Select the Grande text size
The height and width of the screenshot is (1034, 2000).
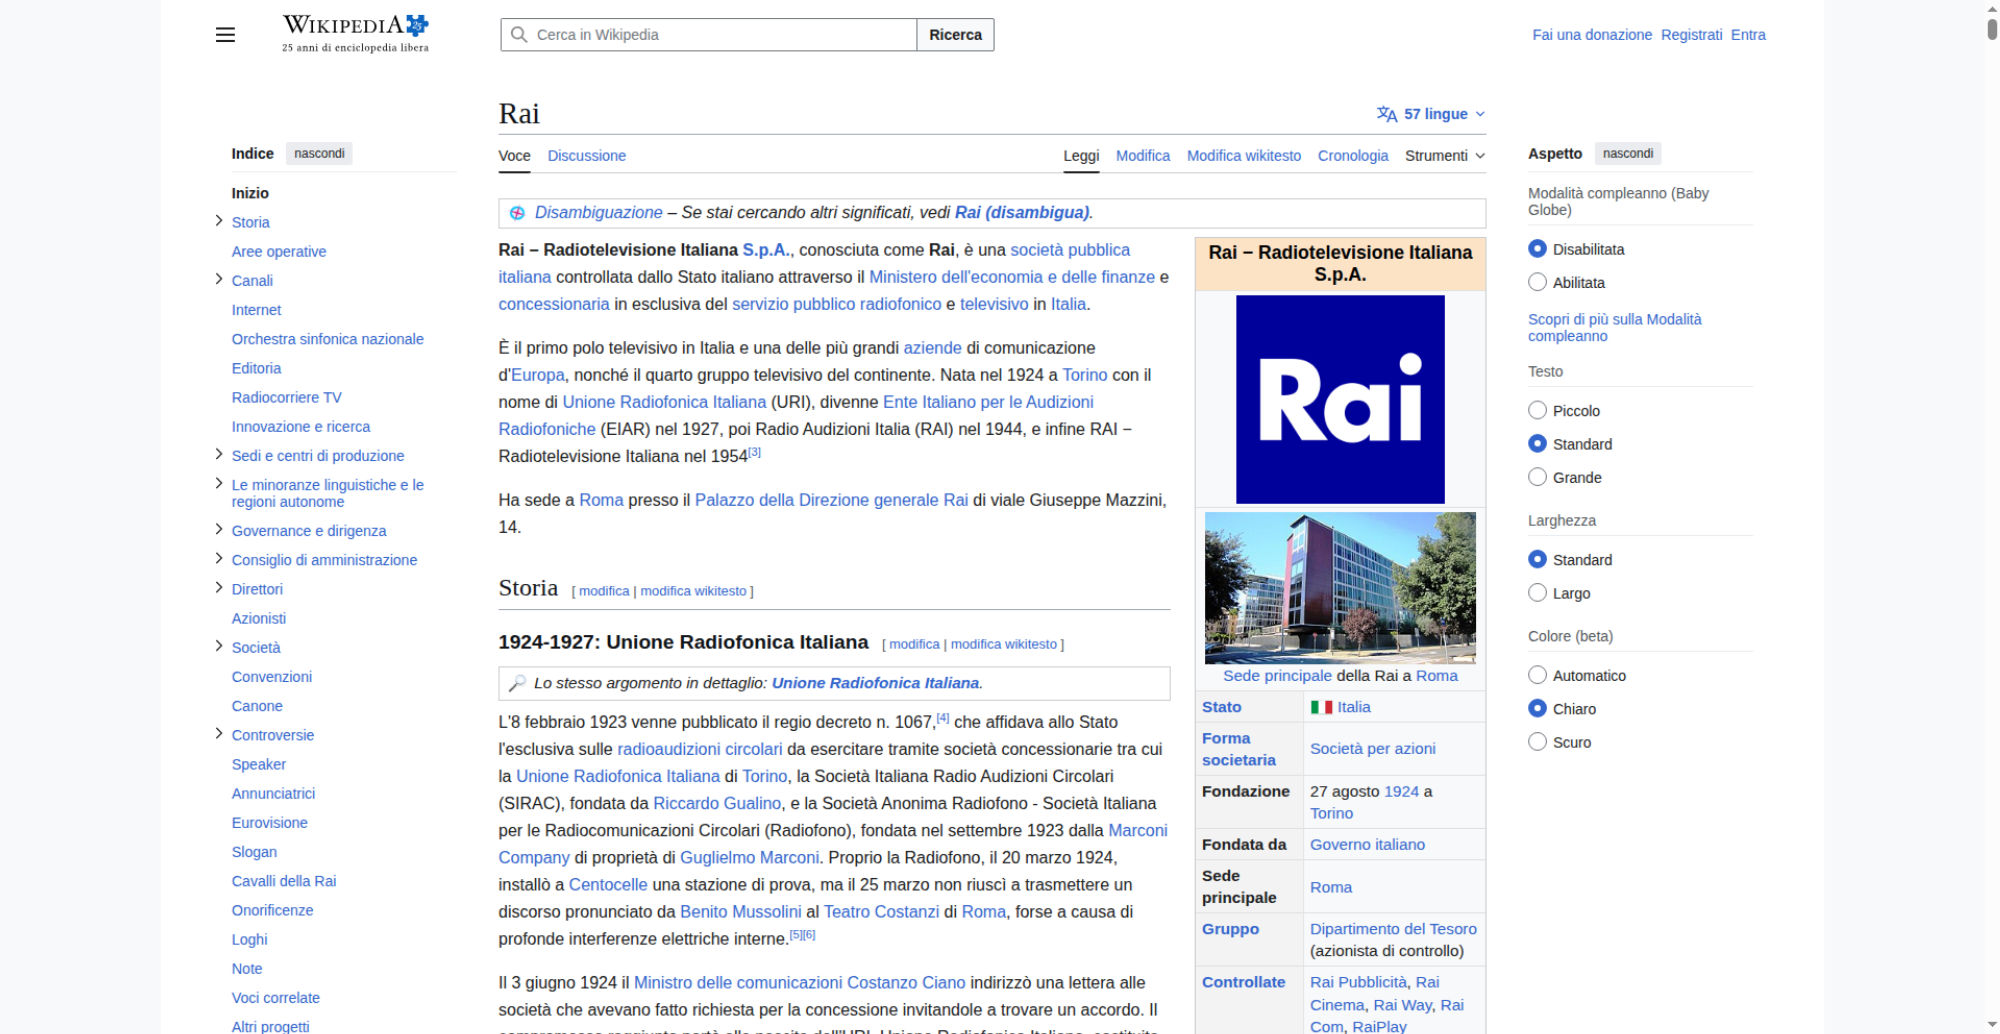coord(1537,478)
